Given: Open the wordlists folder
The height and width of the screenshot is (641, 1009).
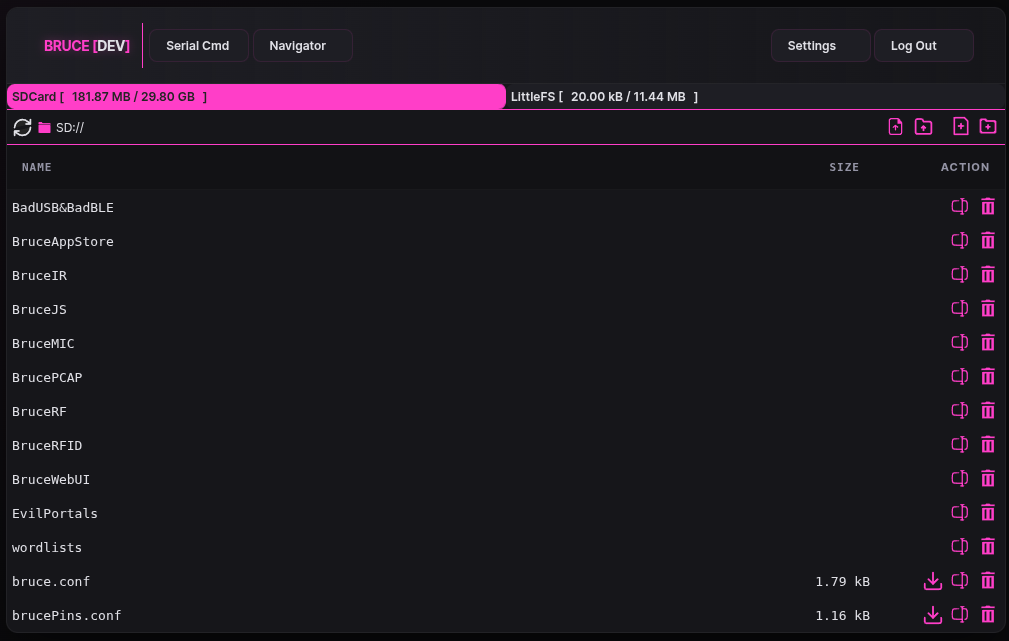Looking at the screenshot, I should 47,548.
